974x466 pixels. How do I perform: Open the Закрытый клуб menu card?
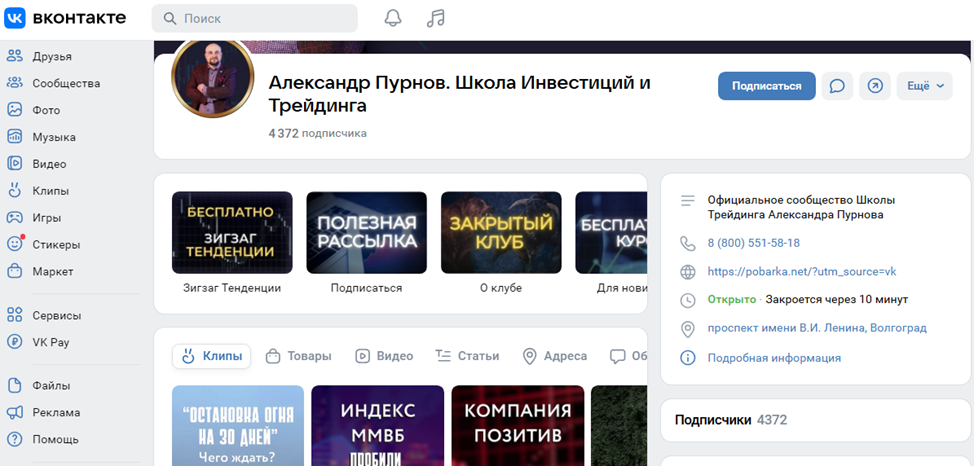pos(501,232)
